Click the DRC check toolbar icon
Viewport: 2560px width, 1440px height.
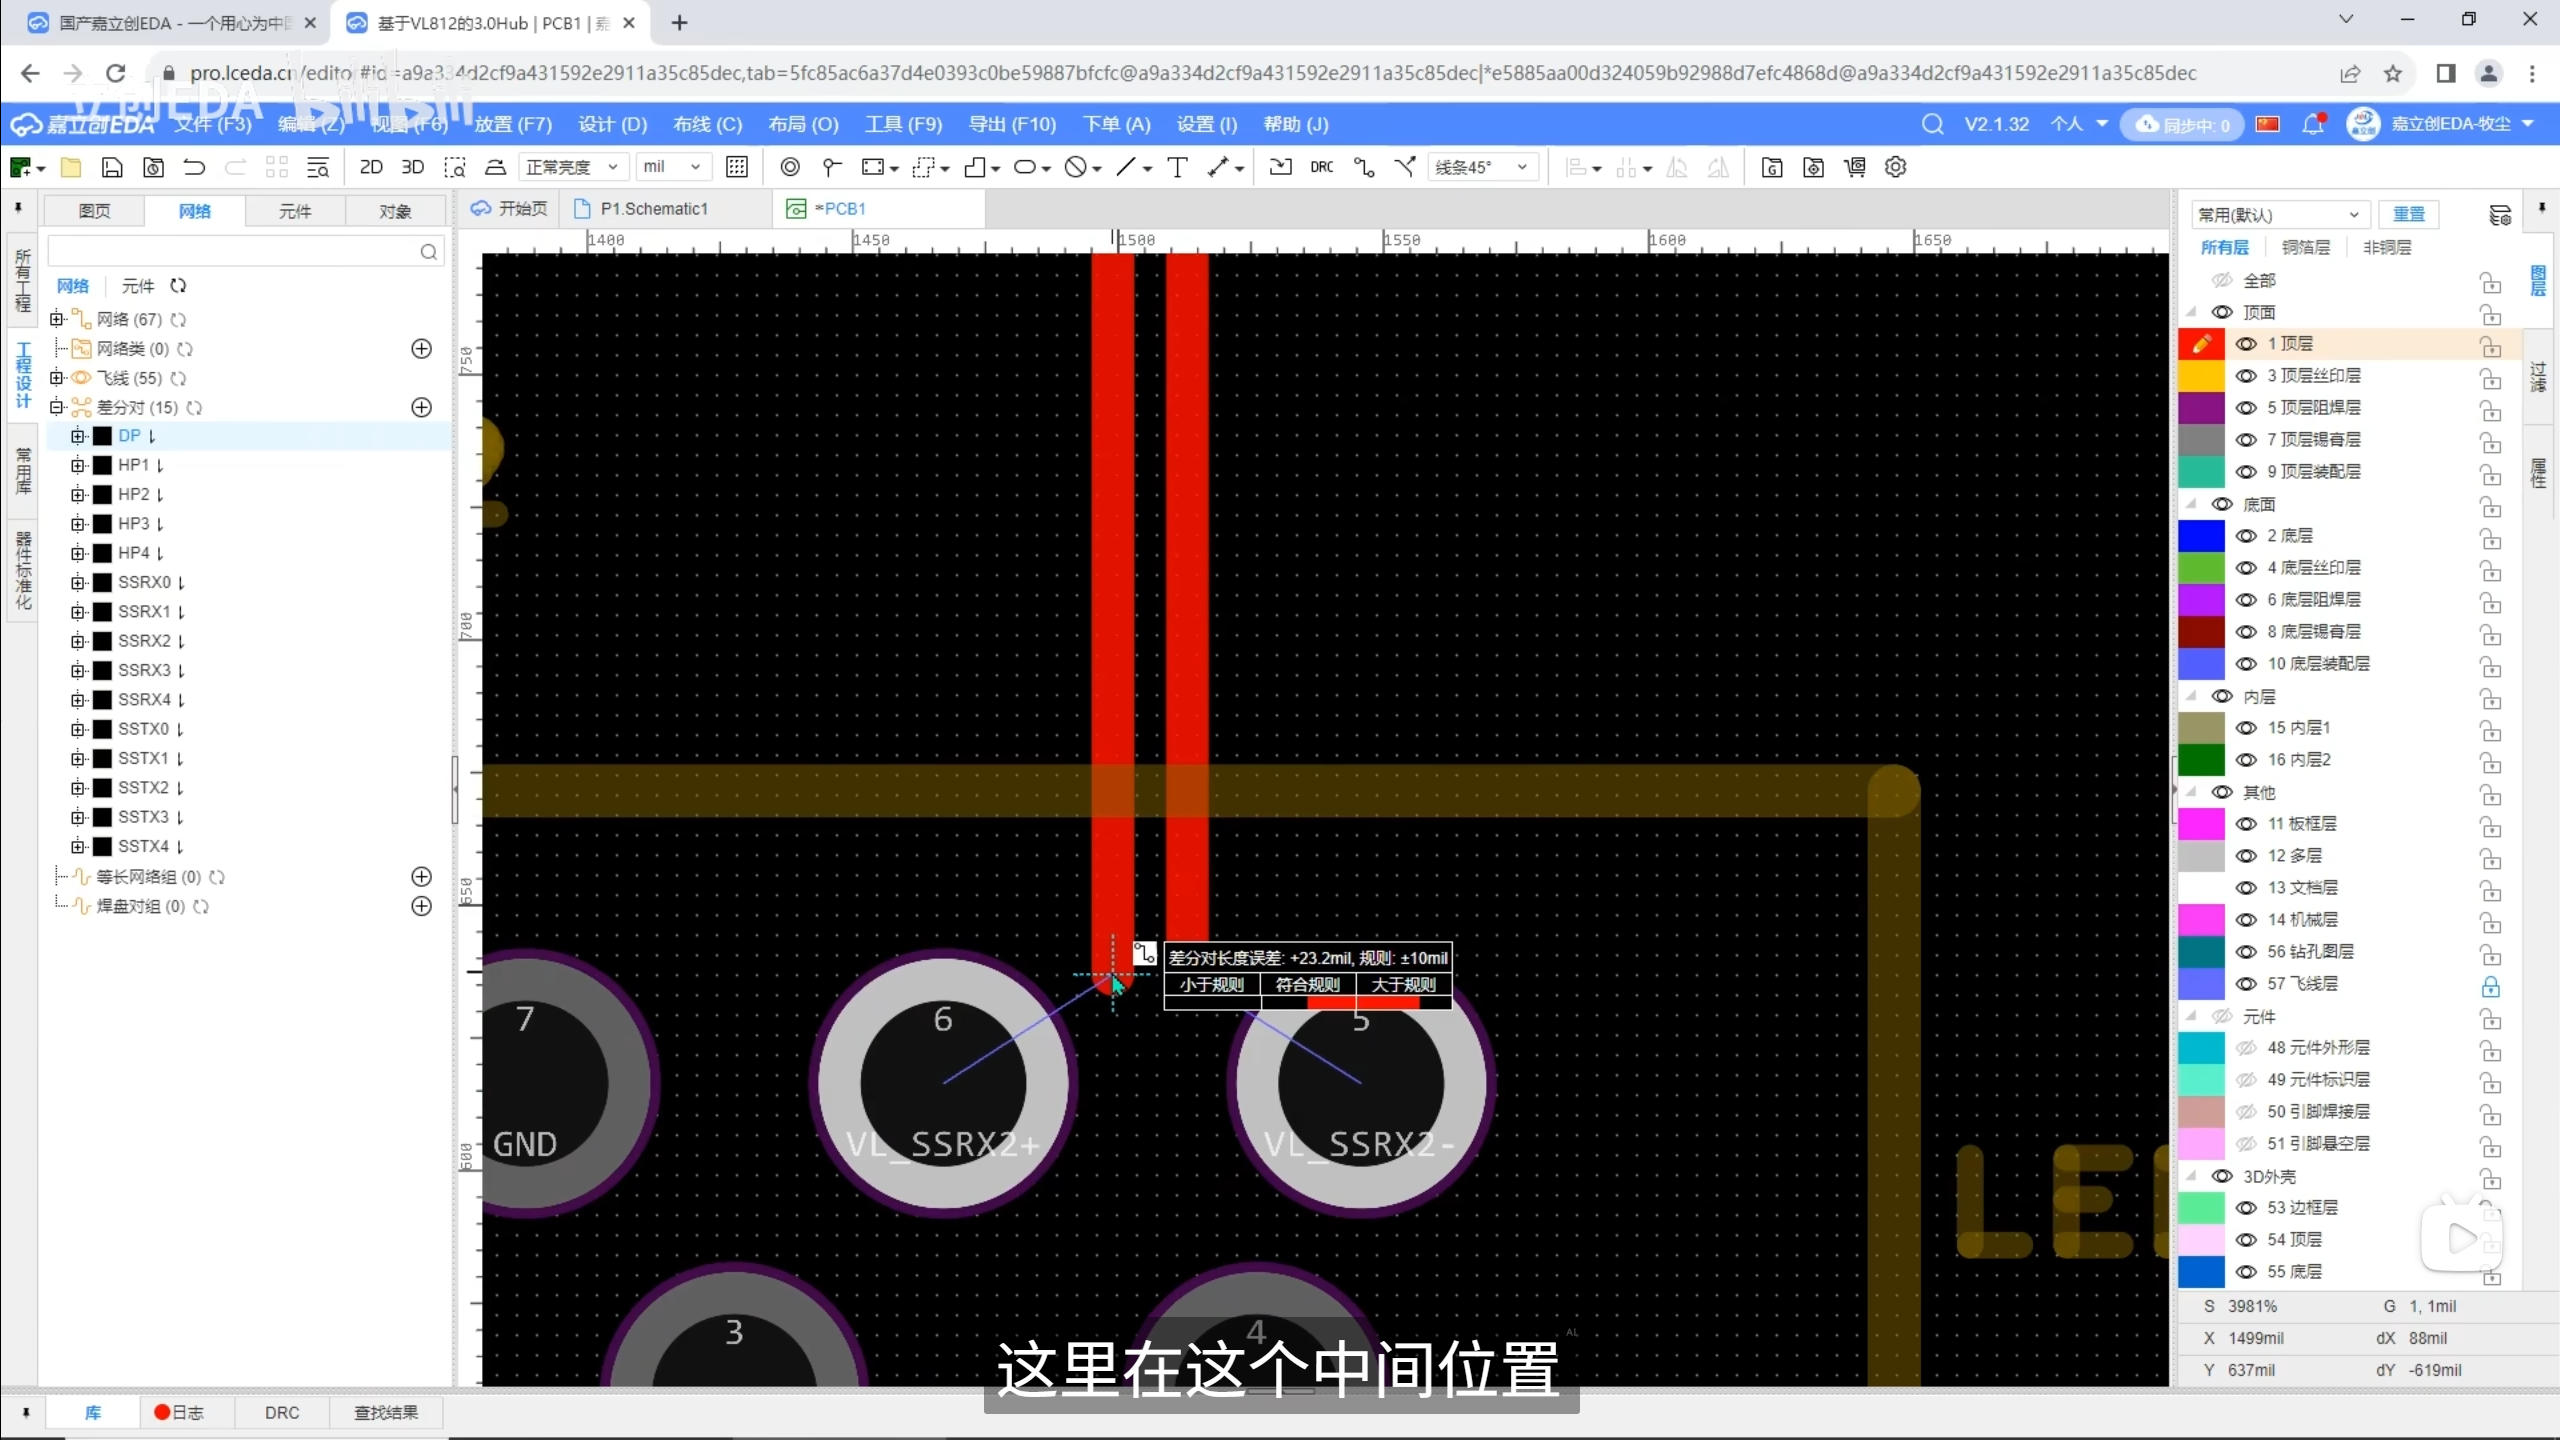coord(1322,167)
